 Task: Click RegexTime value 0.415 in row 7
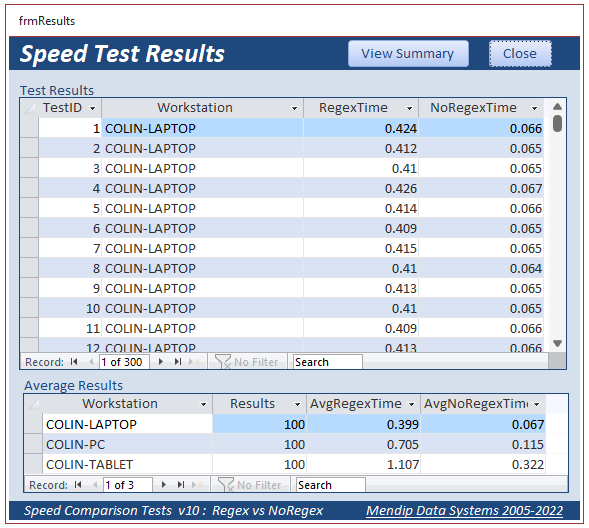(x=361, y=248)
